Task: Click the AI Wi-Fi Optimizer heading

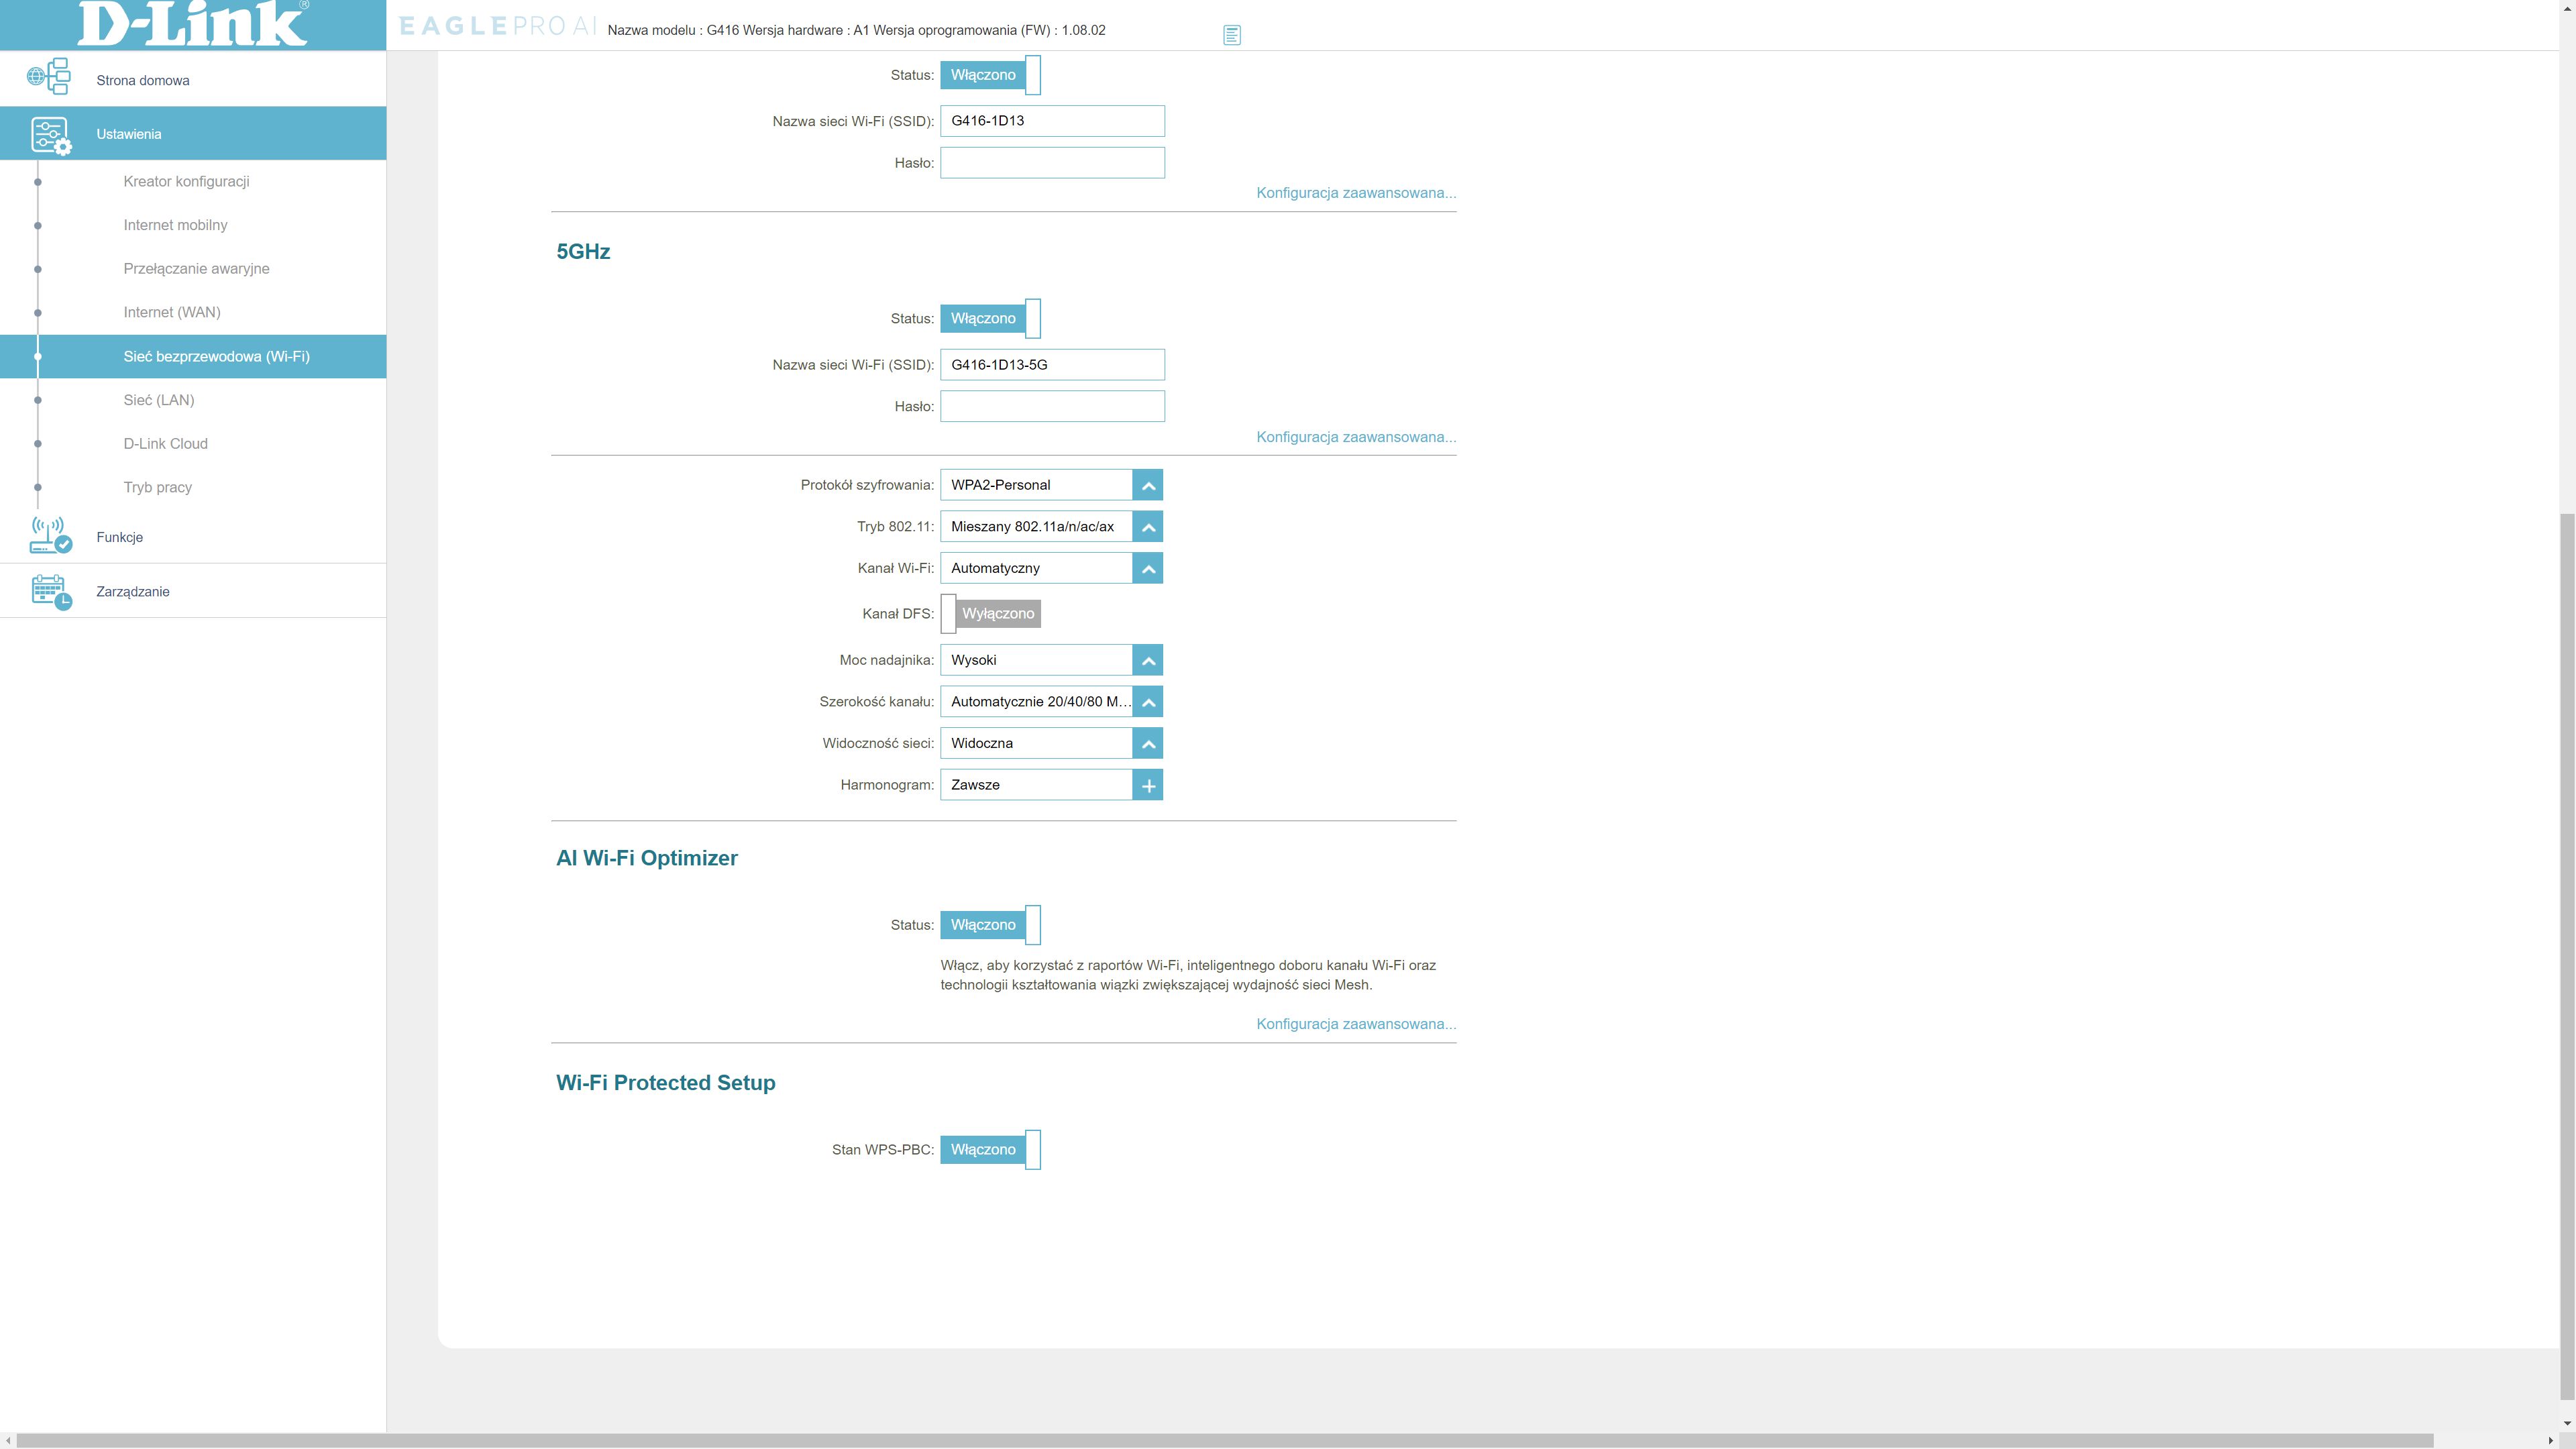Action: [x=647, y=859]
